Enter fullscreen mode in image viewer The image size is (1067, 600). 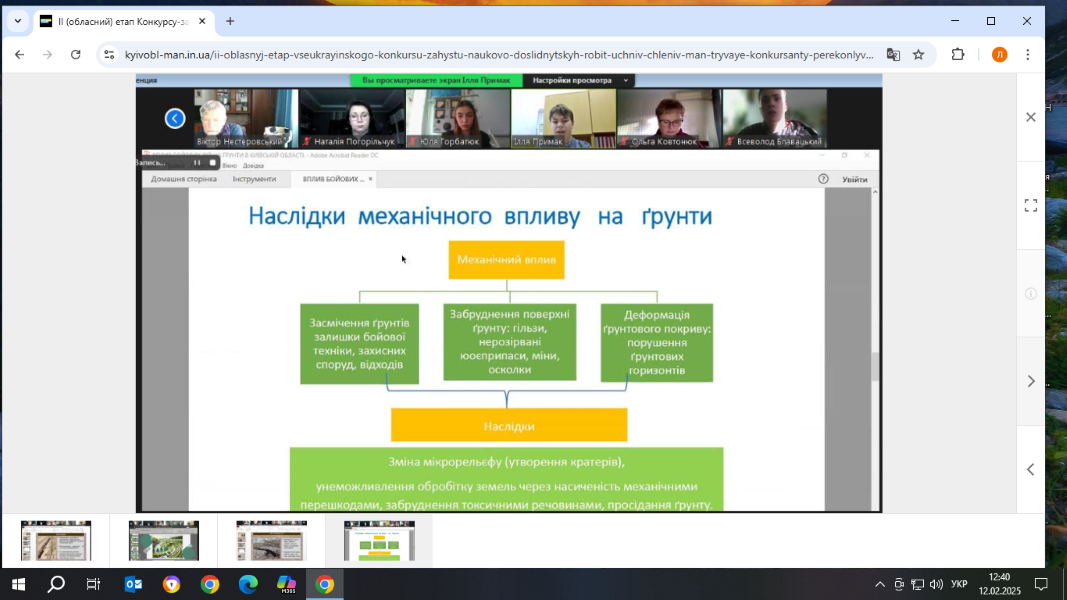point(1031,205)
